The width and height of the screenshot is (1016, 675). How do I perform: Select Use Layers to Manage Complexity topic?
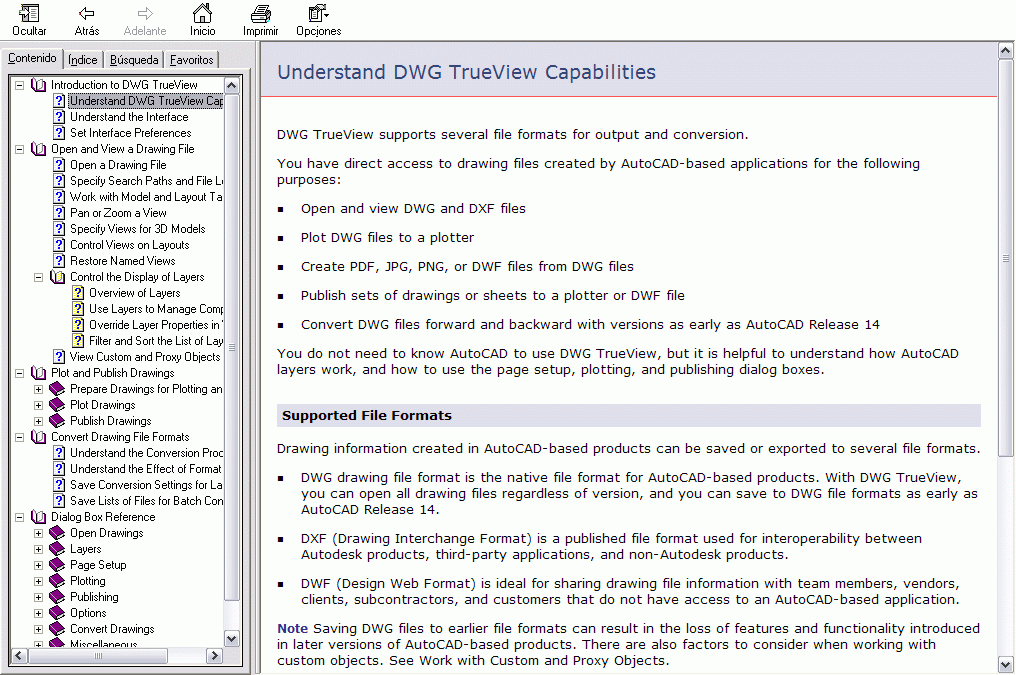pos(156,309)
